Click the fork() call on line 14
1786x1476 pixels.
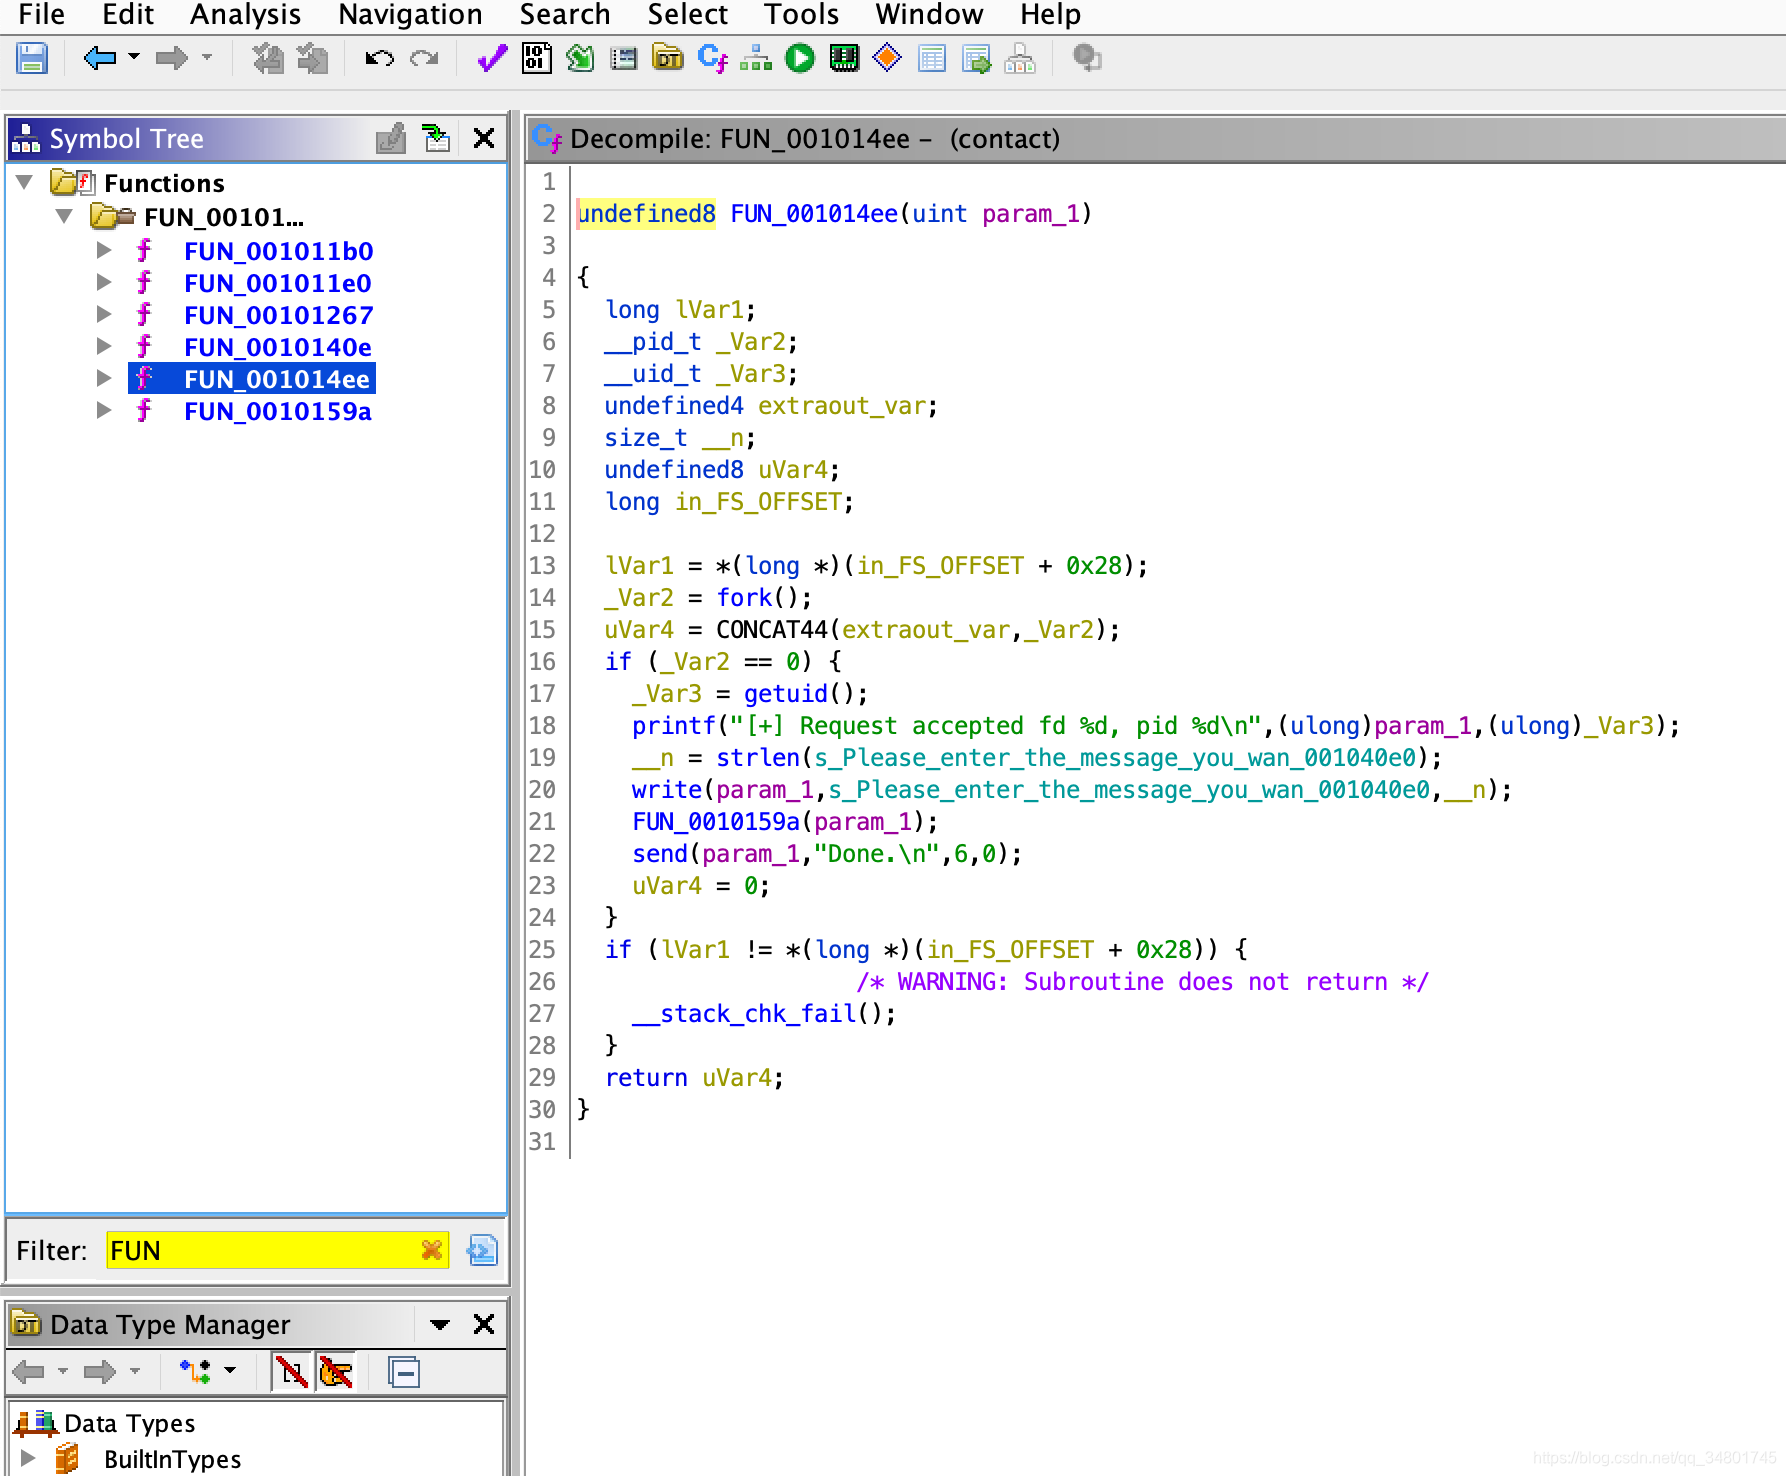coord(744,598)
